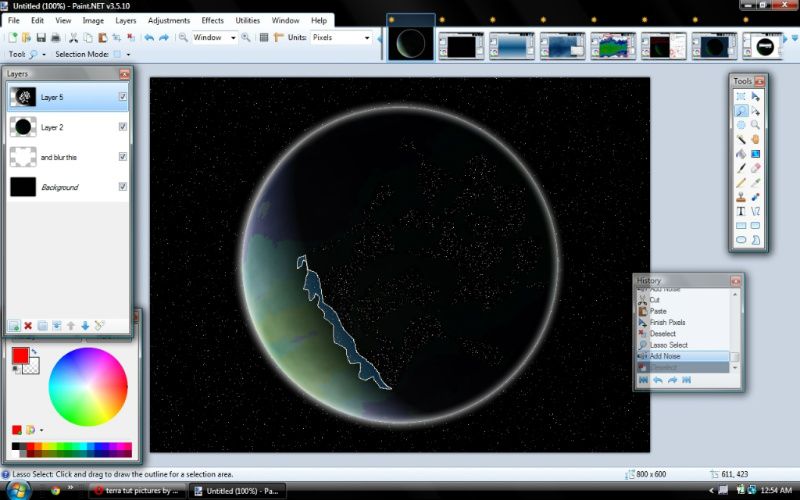Toggle the pixel grid icon
This screenshot has height=500, width=800.
(x=264, y=37)
